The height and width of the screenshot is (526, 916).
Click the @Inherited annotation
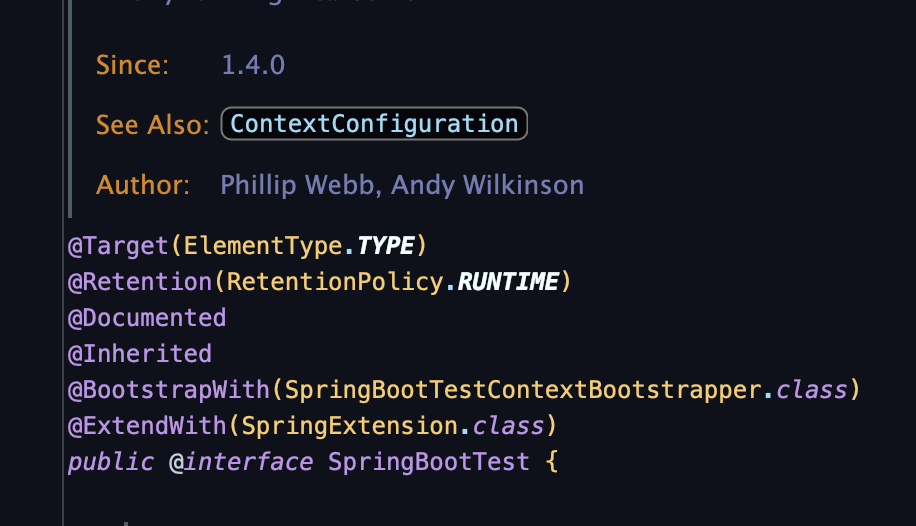tap(140, 354)
